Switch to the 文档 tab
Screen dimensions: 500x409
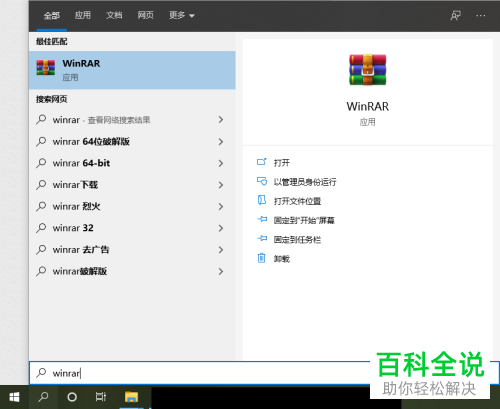click(x=114, y=15)
